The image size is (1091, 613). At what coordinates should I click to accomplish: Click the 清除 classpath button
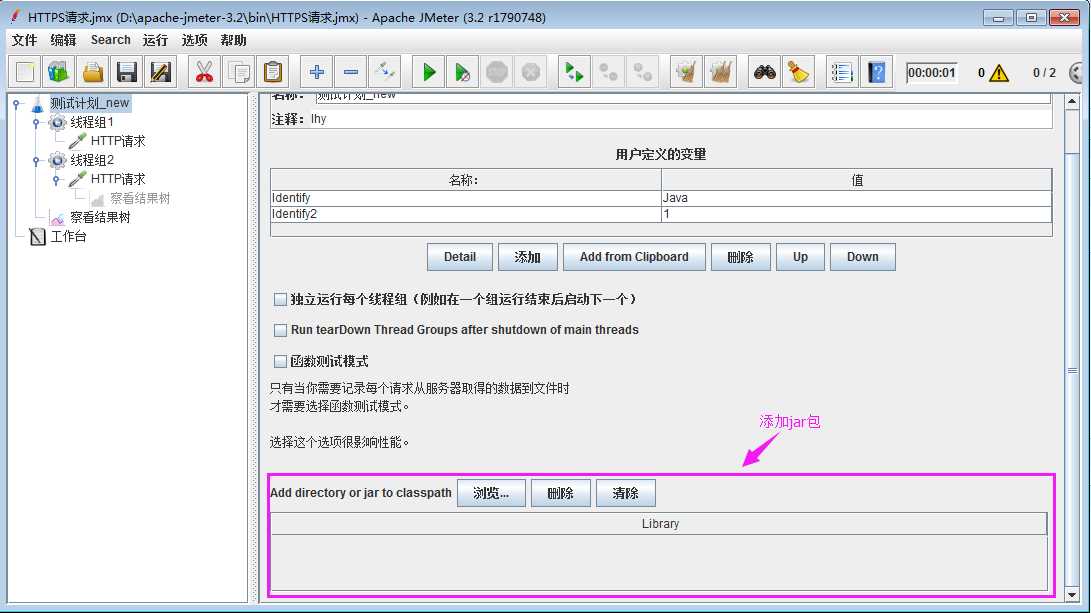(x=626, y=493)
